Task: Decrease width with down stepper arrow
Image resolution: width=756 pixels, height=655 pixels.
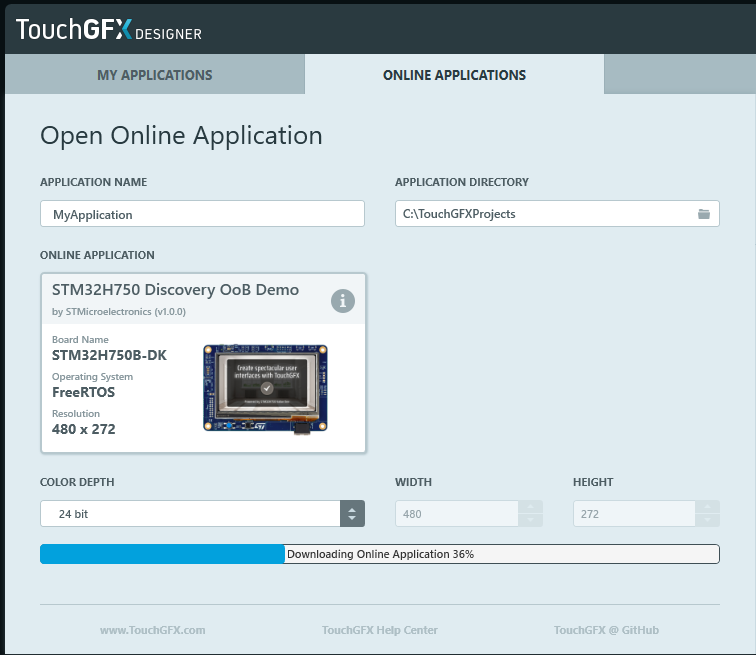Action: [x=530, y=520]
